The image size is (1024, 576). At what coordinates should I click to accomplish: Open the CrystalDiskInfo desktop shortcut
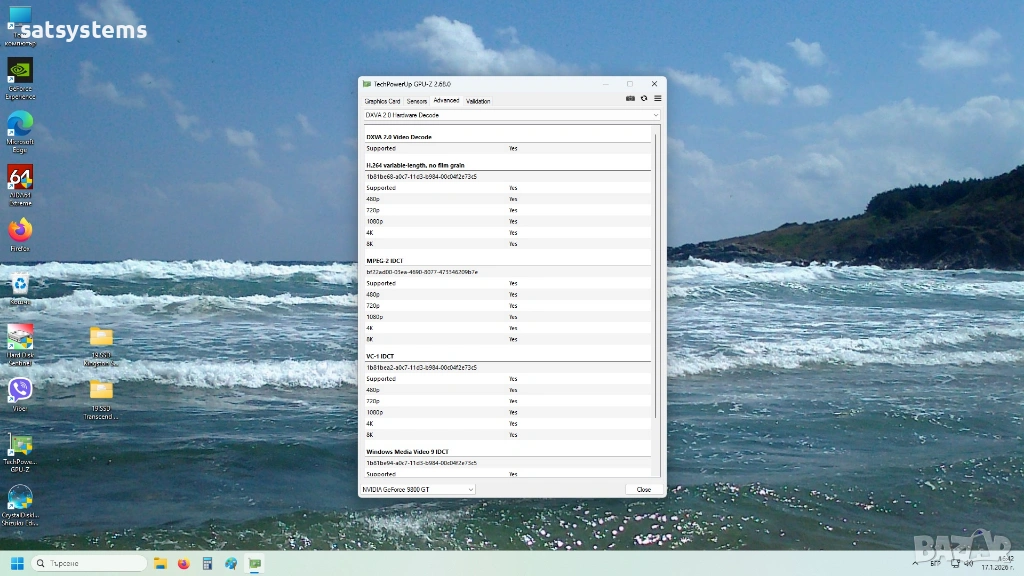pyautogui.click(x=20, y=499)
